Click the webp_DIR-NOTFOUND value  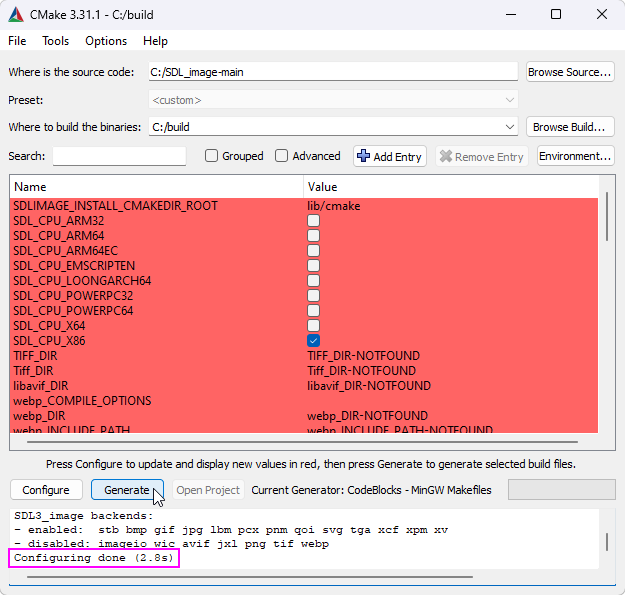[x=368, y=416]
